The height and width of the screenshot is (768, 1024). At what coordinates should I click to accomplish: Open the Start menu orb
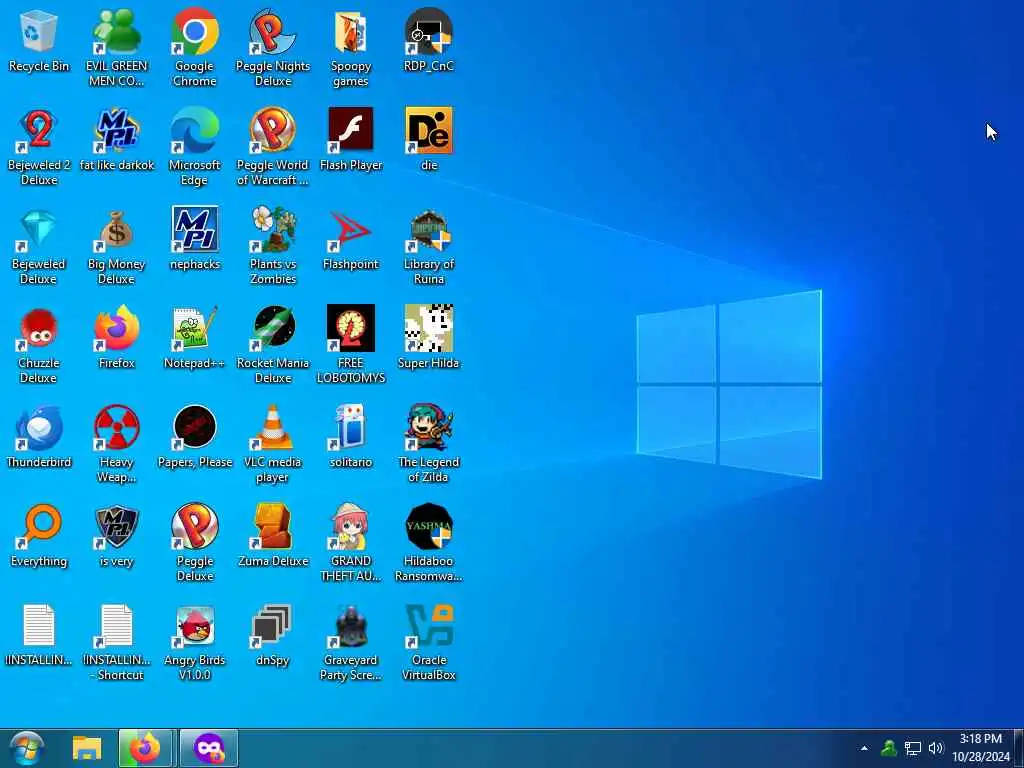tap(27, 748)
